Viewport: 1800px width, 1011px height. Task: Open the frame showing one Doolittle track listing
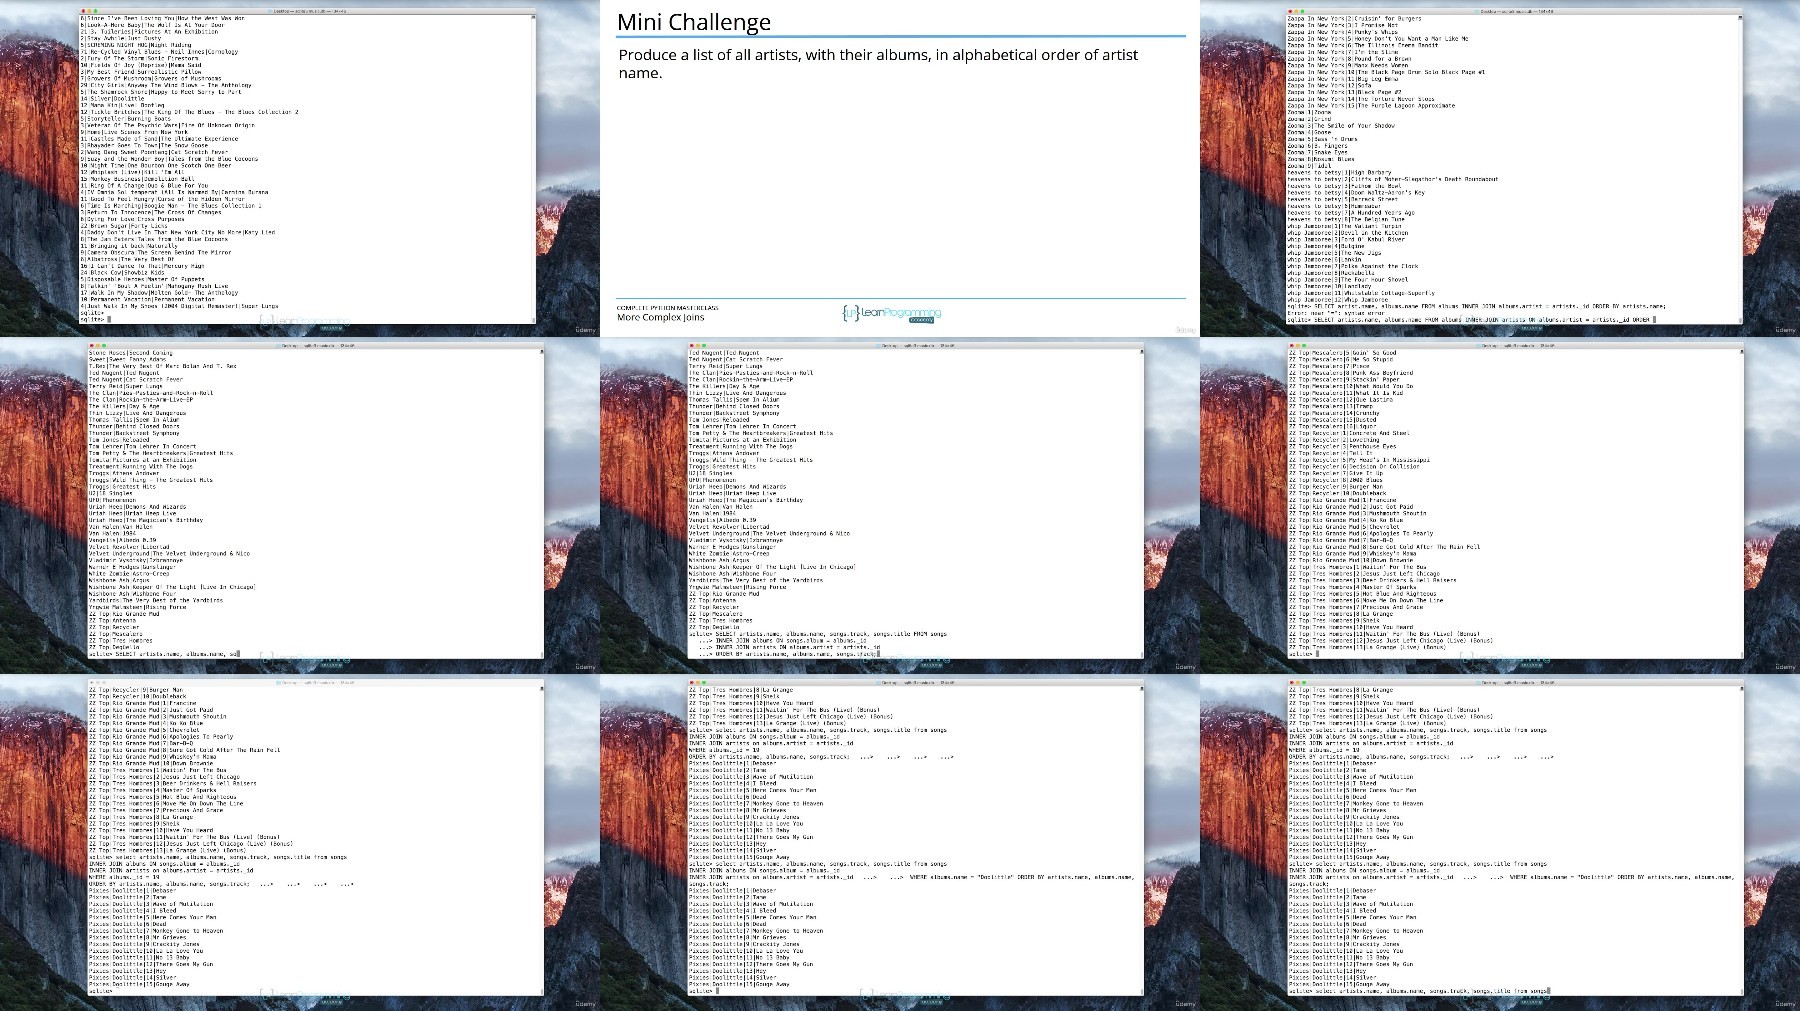click(x=300, y=842)
